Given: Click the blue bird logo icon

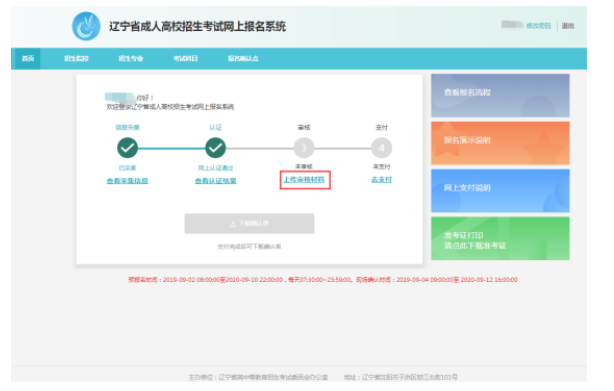Looking at the screenshot, I should click(86, 26).
